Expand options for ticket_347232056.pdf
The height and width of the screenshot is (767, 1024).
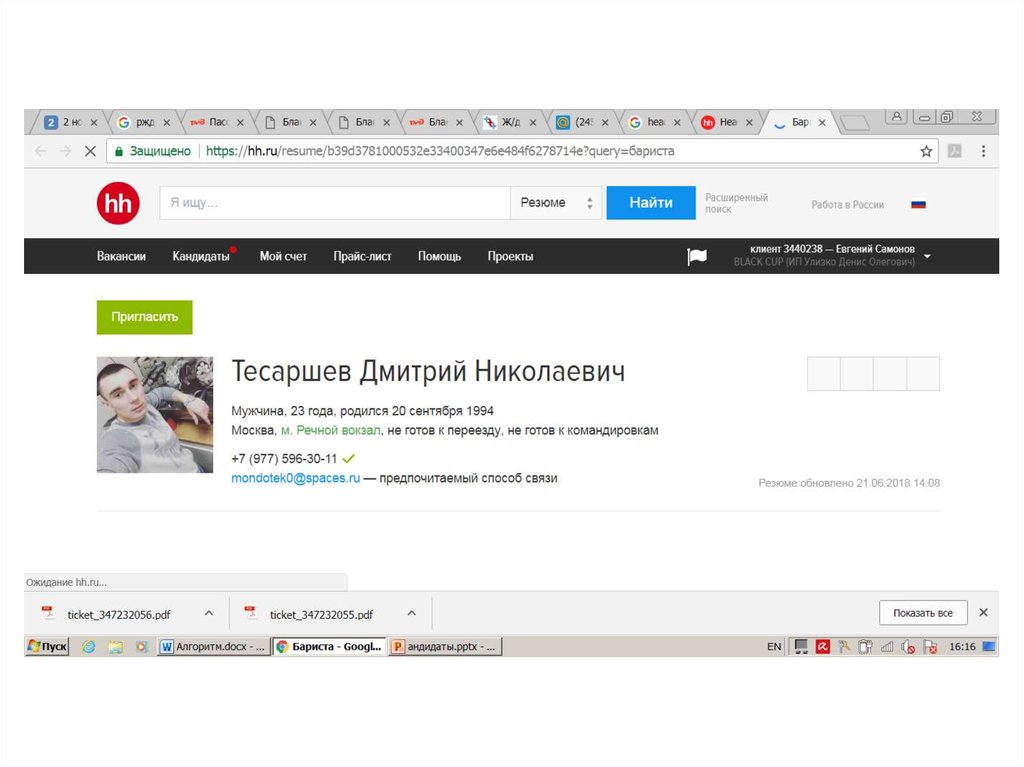coord(209,613)
